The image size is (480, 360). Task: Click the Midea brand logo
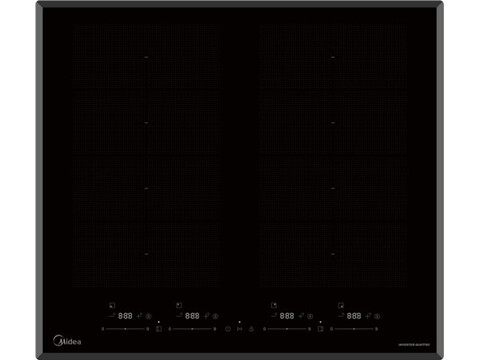click(x=67, y=341)
